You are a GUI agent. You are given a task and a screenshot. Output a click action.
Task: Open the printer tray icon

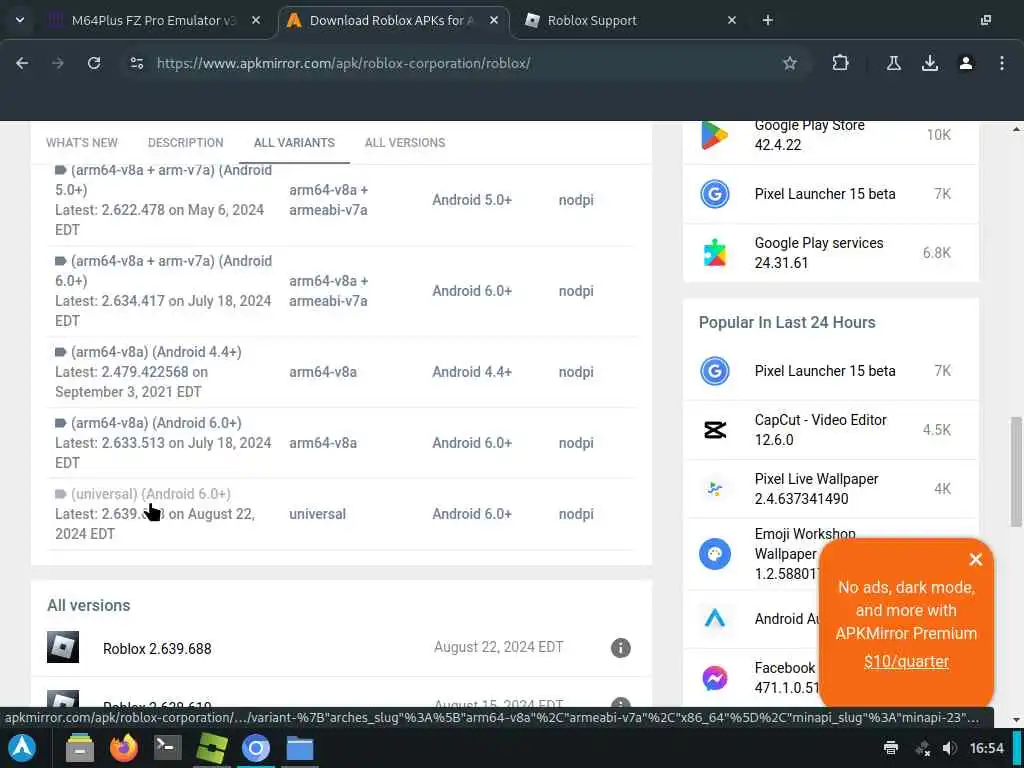891,748
